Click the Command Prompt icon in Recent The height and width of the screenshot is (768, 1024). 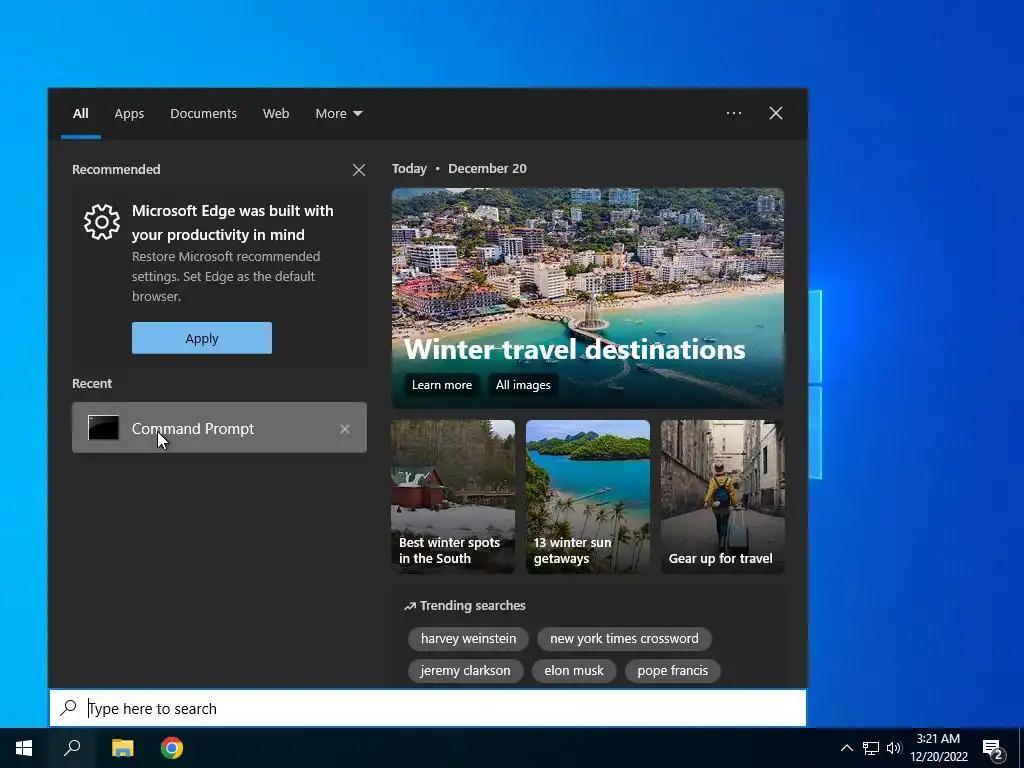(103, 428)
